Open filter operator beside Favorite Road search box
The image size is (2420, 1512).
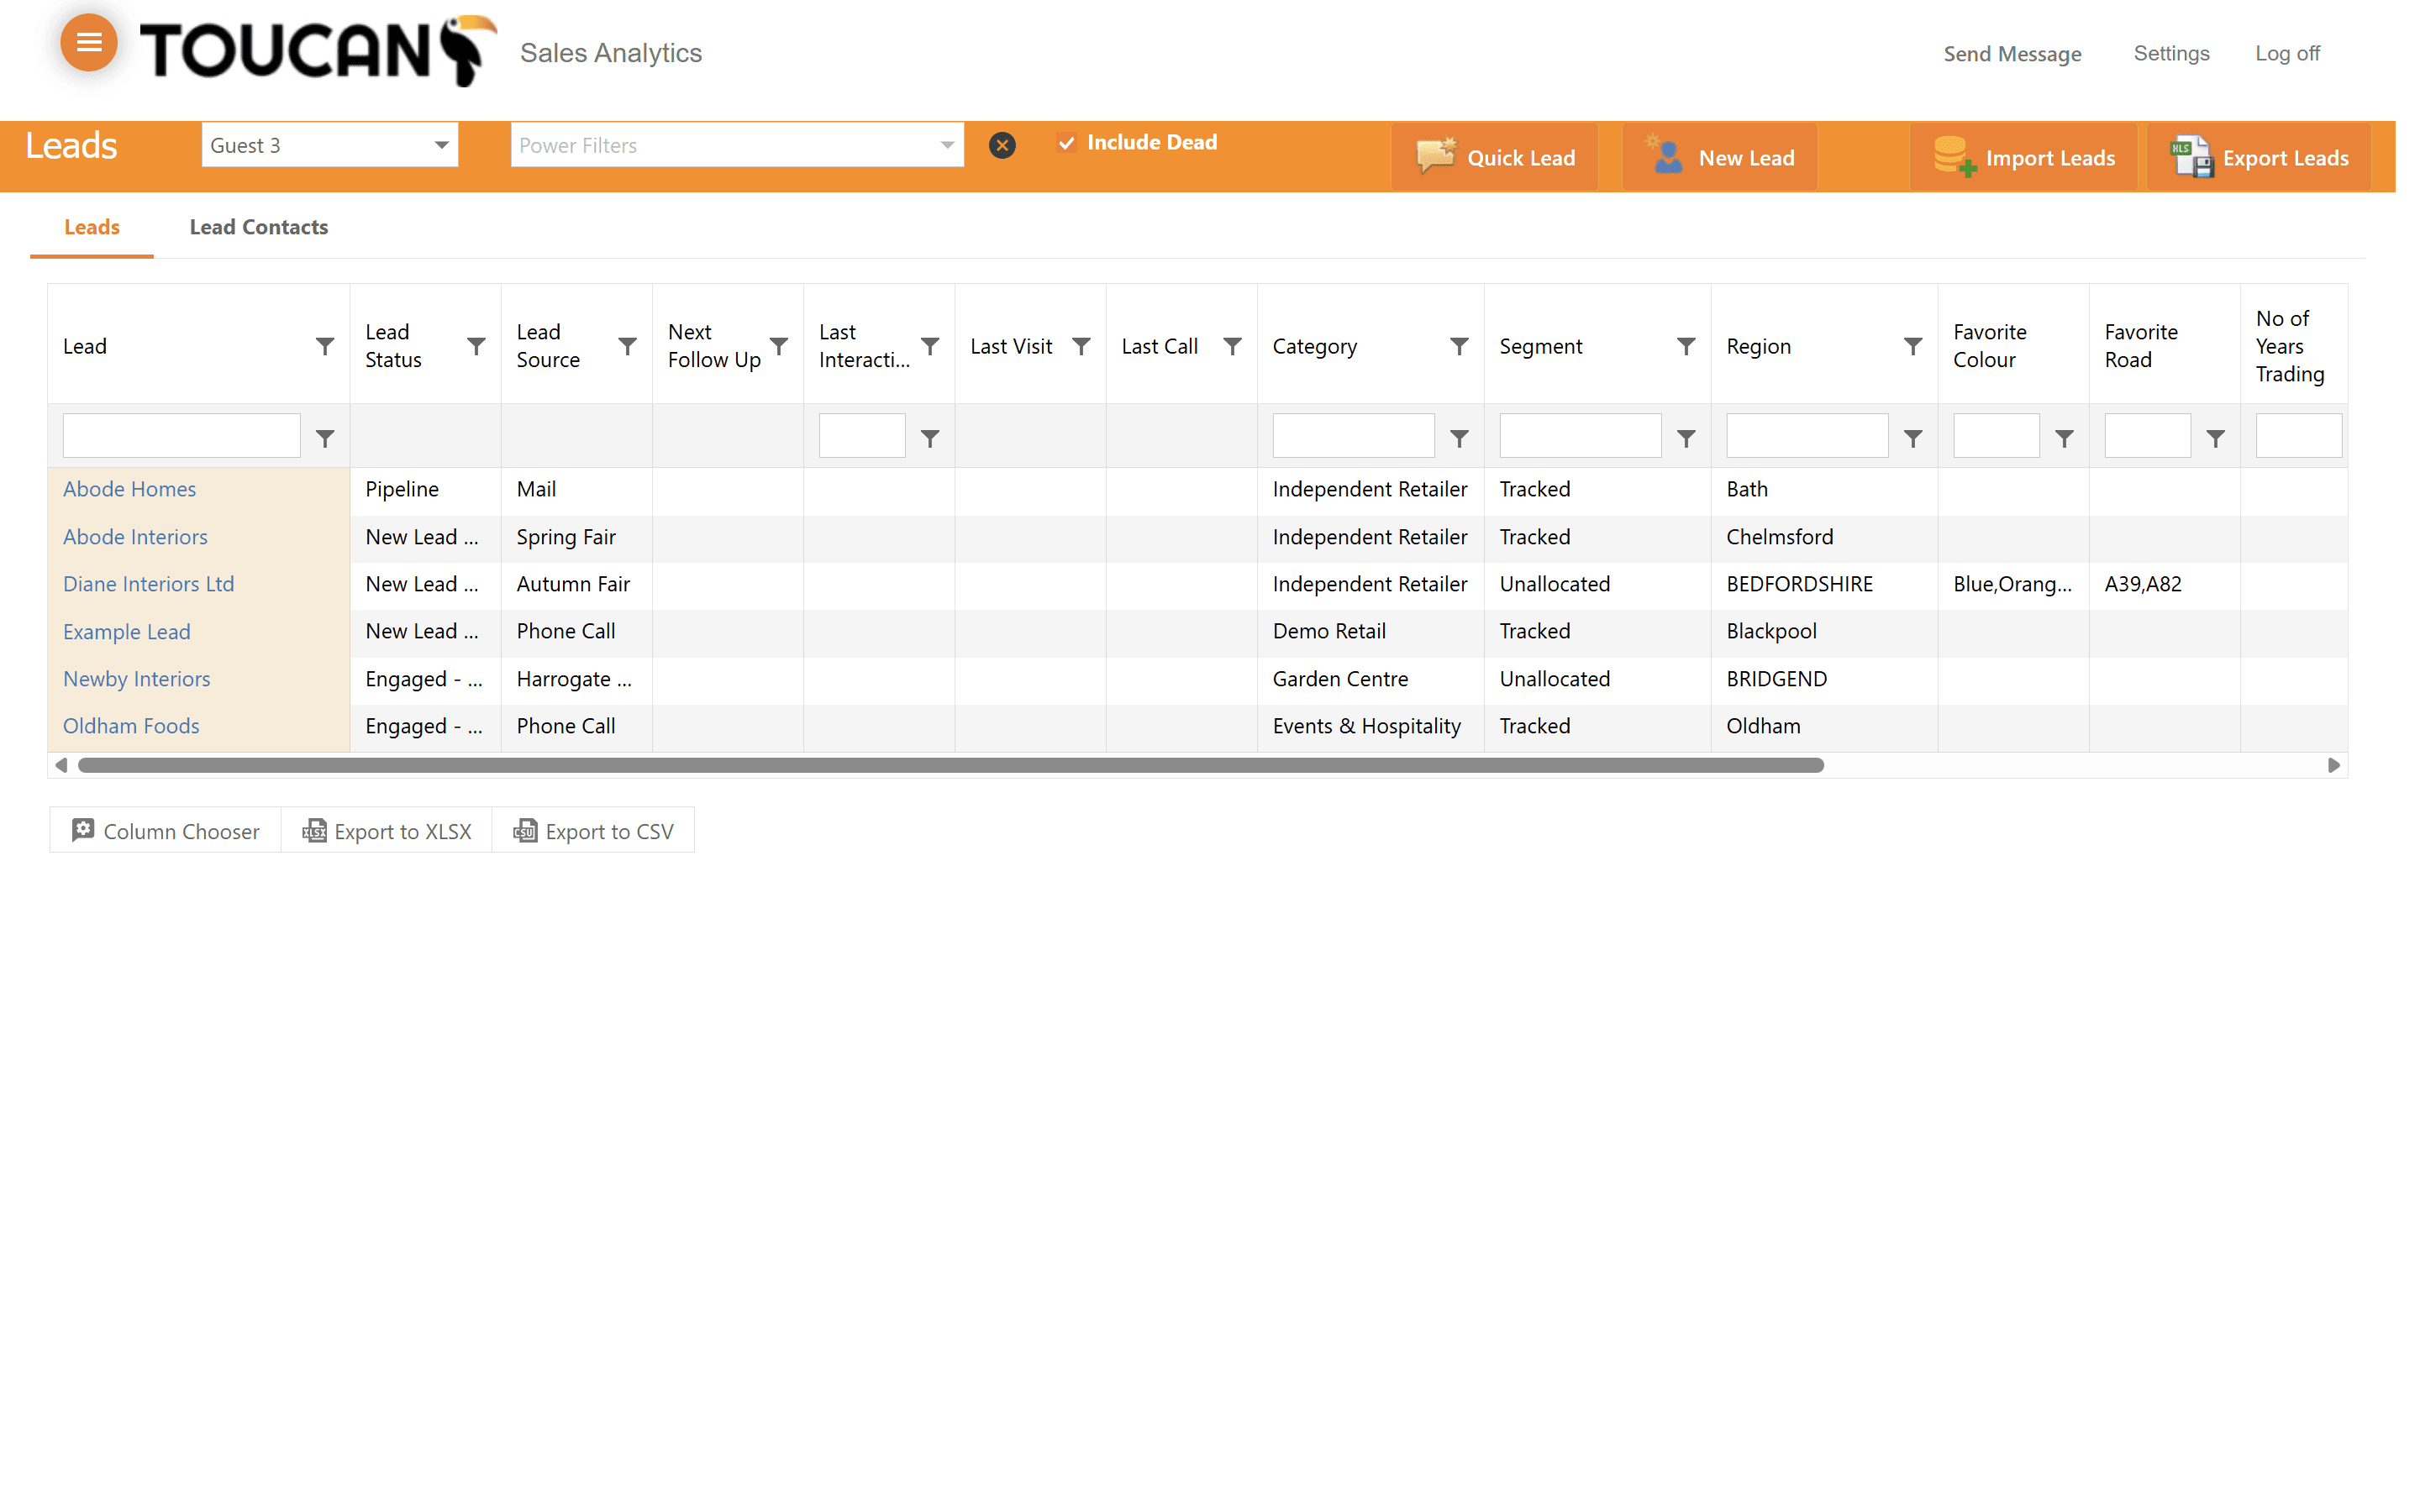coord(2215,438)
